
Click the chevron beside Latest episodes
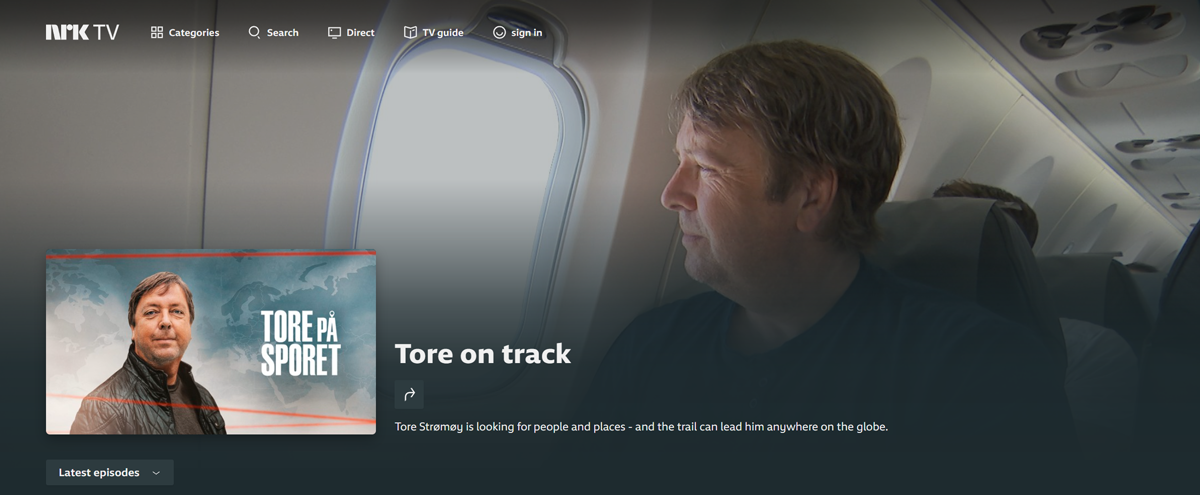click(156, 473)
